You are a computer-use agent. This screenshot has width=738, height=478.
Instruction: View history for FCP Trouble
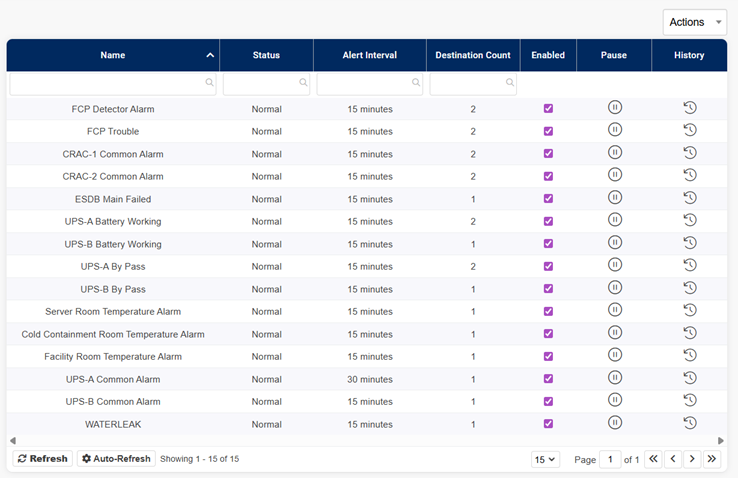(x=689, y=130)
